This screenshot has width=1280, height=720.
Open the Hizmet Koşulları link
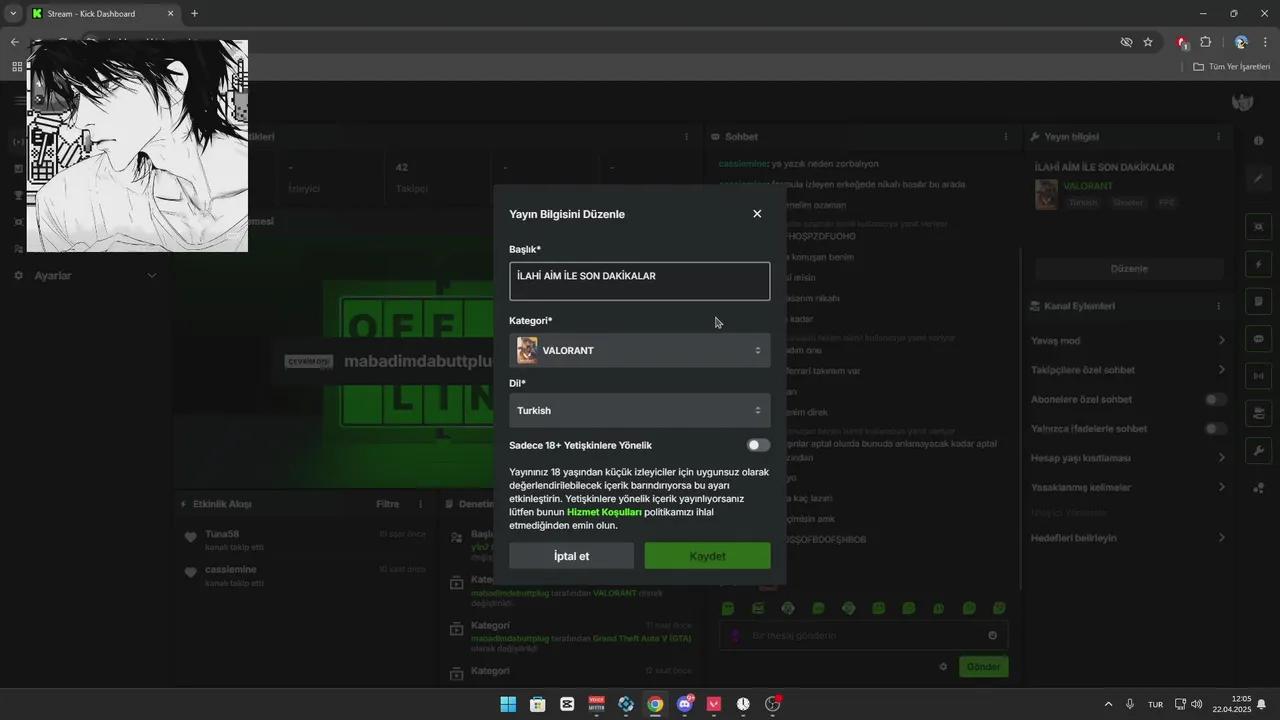coord(604,512)
